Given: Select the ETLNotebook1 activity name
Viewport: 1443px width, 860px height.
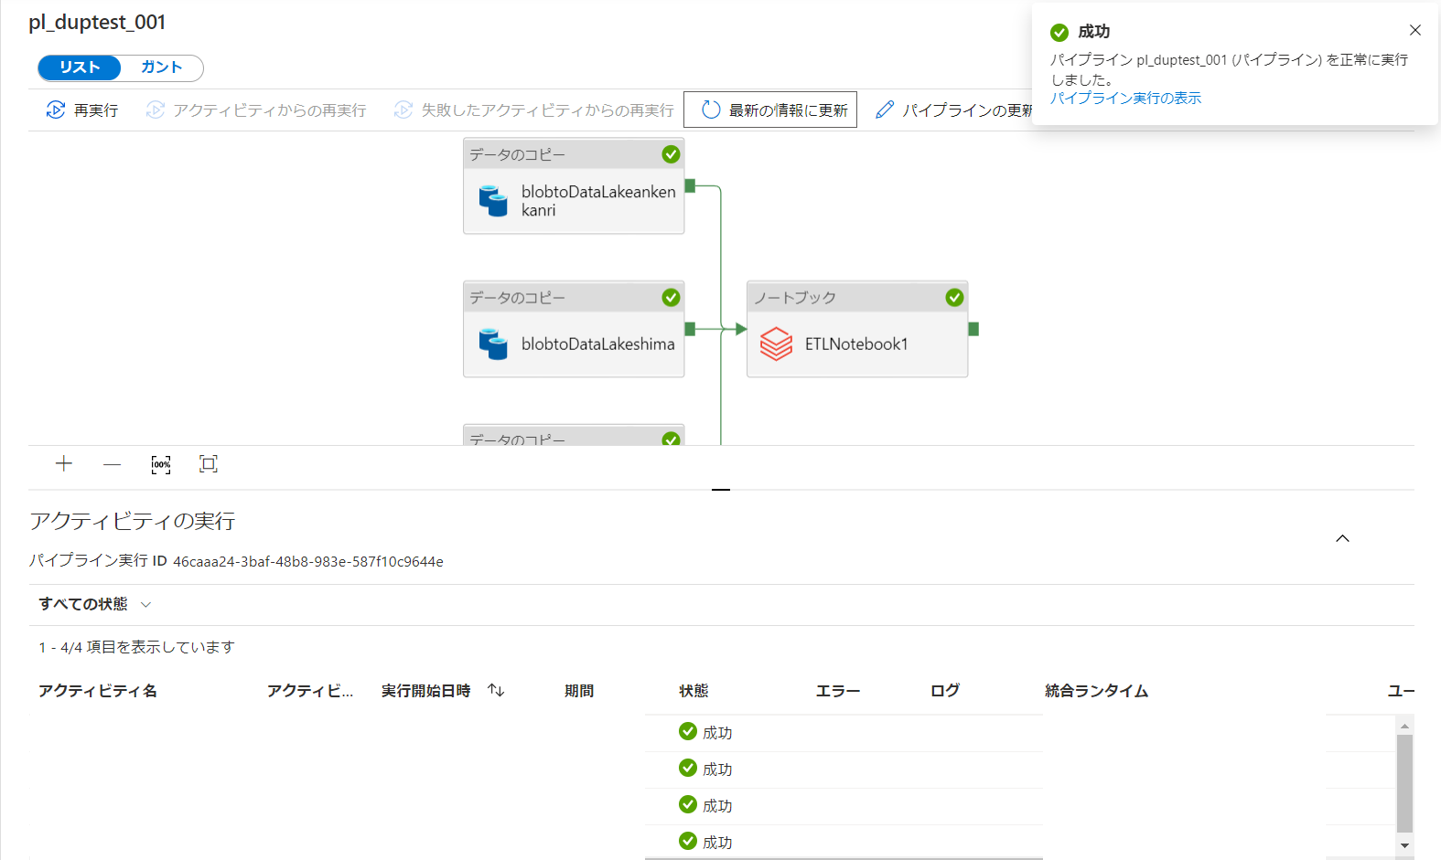Looking at the screenshot, I should pyautogui.click(x=857, y=344).
